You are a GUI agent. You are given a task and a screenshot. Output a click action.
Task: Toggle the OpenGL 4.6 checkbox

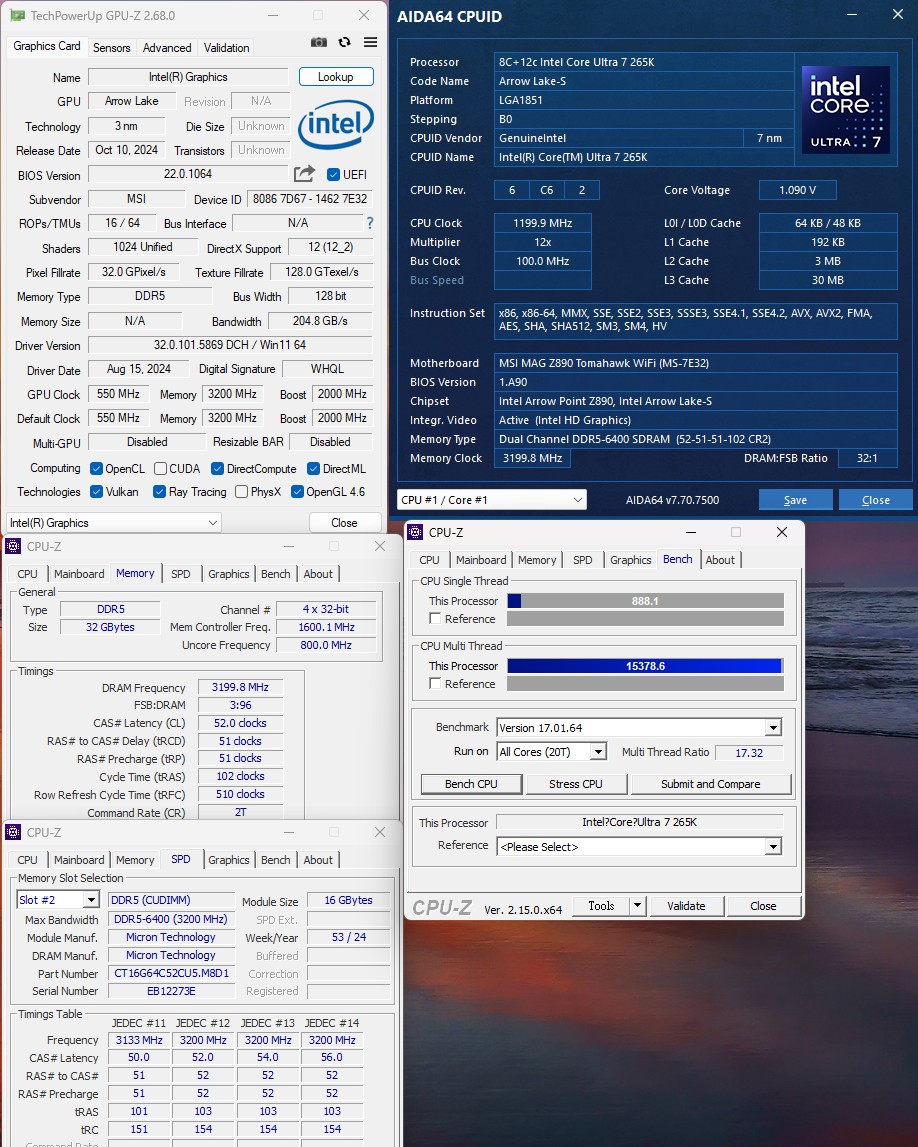click(297, 492)
